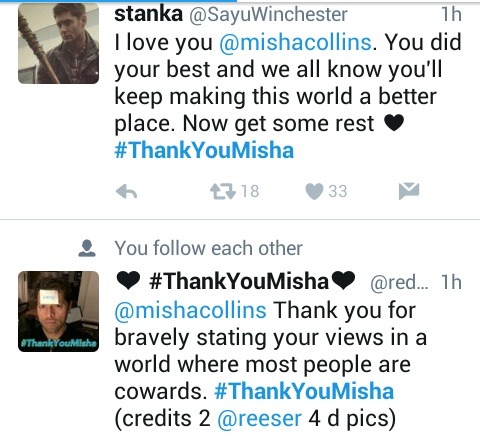
Task: Send stanka's tweet via direct message envelope
Action: click(409, 191)
